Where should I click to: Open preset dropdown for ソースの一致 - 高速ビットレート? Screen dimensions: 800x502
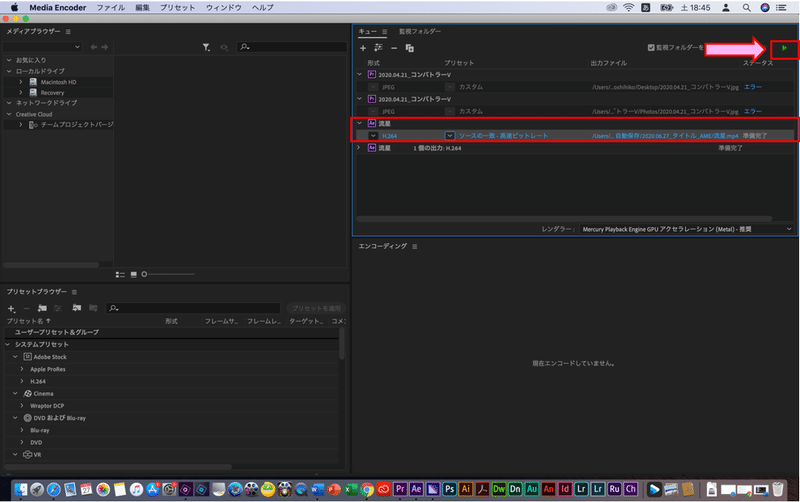click(x=449, y=136)
